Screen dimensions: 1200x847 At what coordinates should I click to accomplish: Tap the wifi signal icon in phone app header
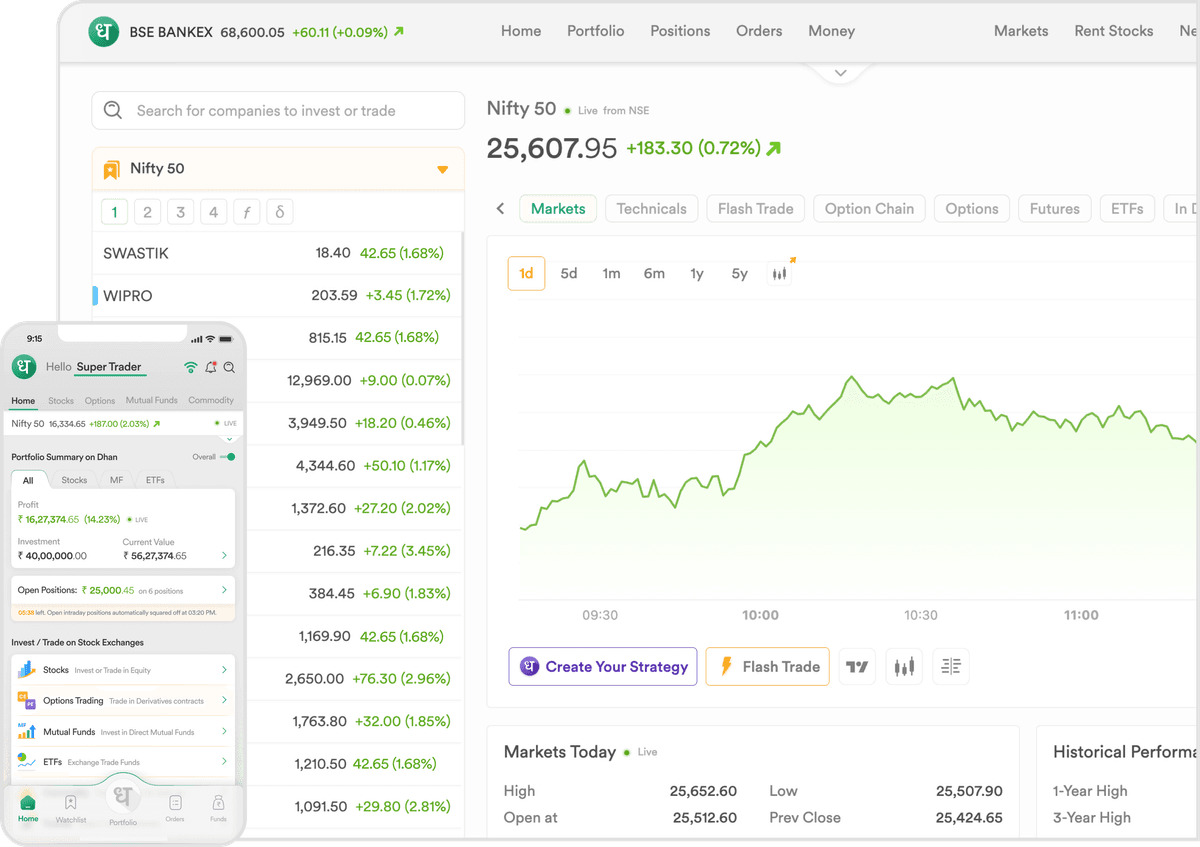191,367
